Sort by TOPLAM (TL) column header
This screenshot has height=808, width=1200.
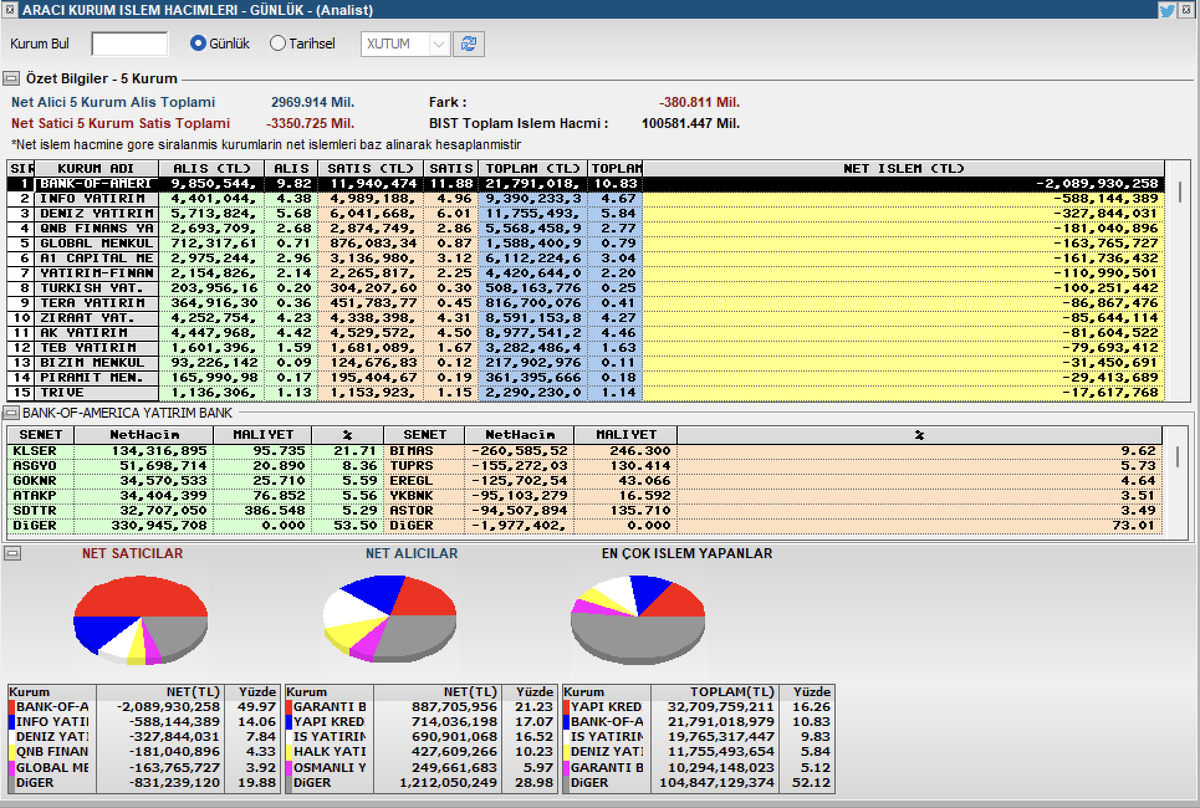click(x=532, y=168)
